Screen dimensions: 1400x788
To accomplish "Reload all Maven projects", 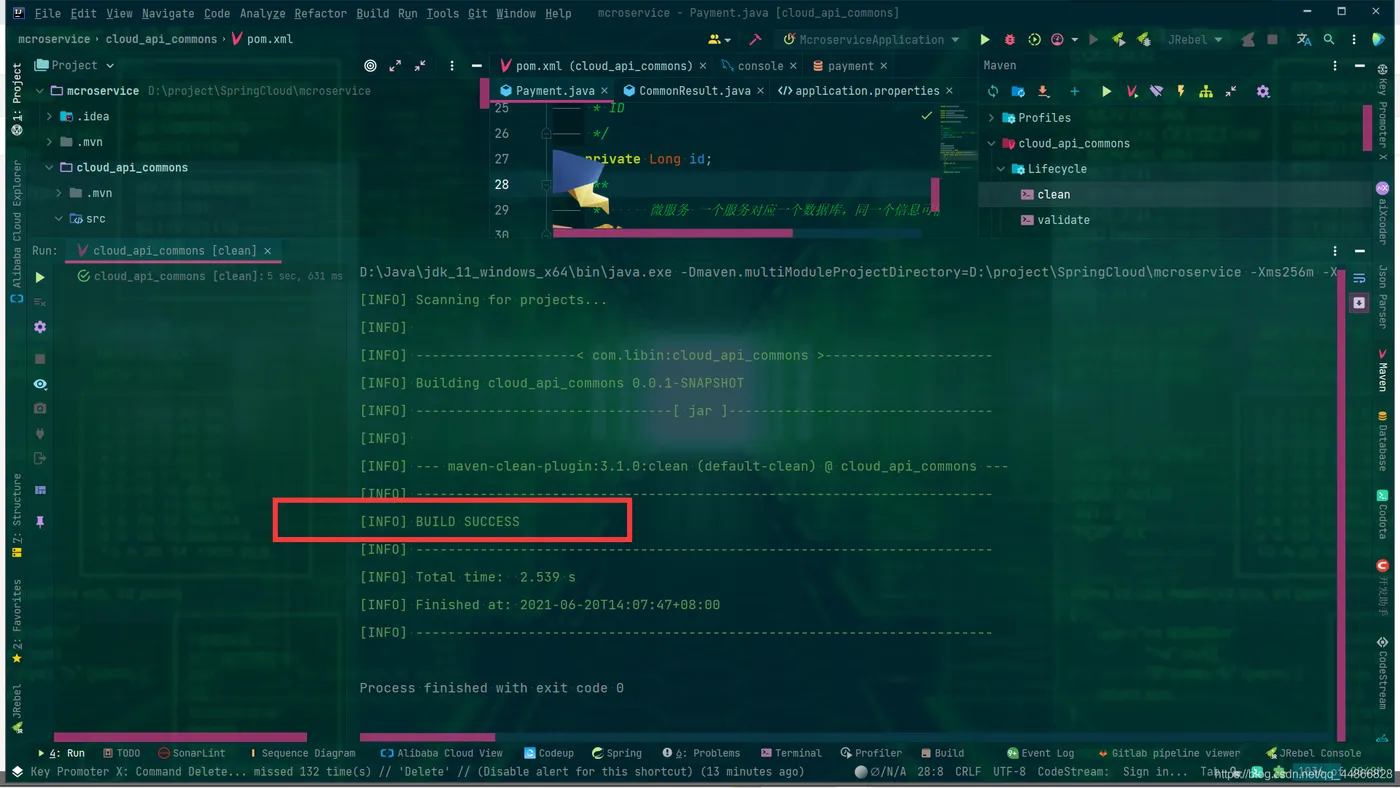I will [x=993, y=92].
